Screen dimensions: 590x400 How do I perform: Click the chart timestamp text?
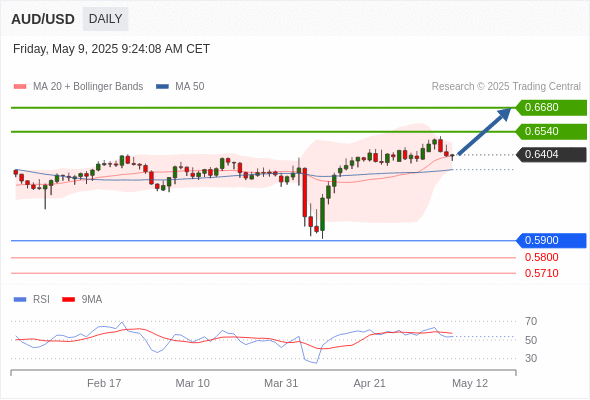(x=111, y=49)
